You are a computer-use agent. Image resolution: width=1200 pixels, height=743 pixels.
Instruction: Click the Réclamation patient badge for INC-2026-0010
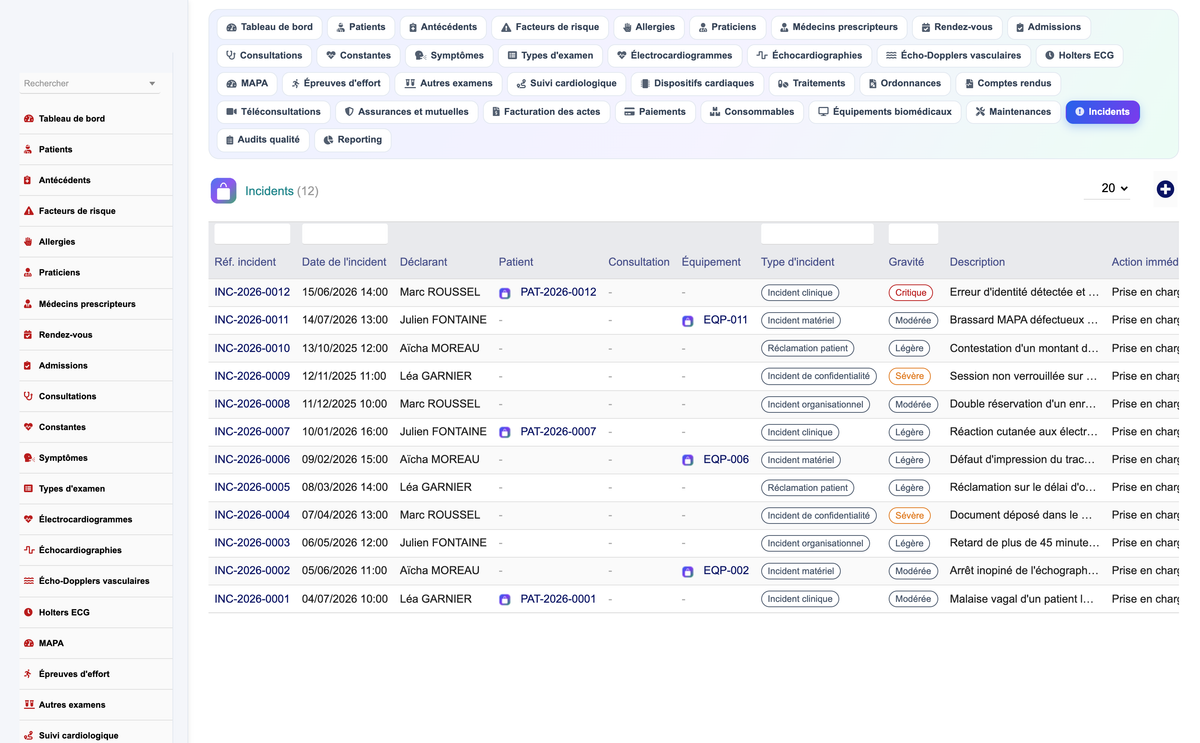808,348
